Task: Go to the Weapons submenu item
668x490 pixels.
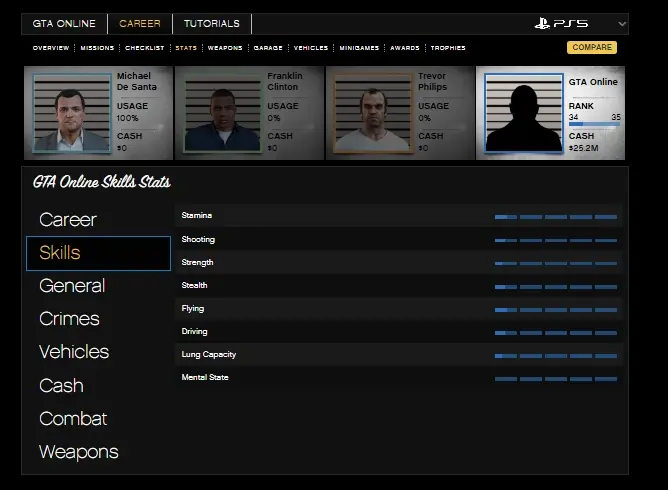Action: (x=225, y=48)
